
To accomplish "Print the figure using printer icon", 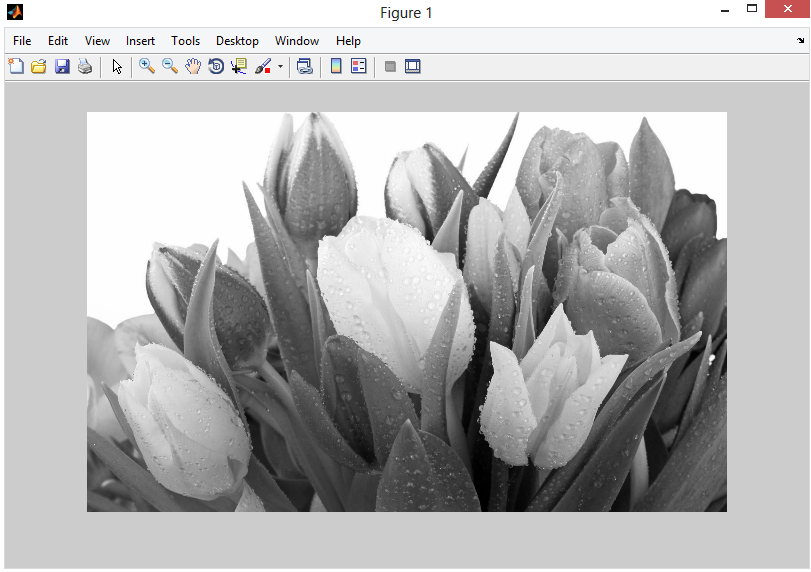I will 85,66.
